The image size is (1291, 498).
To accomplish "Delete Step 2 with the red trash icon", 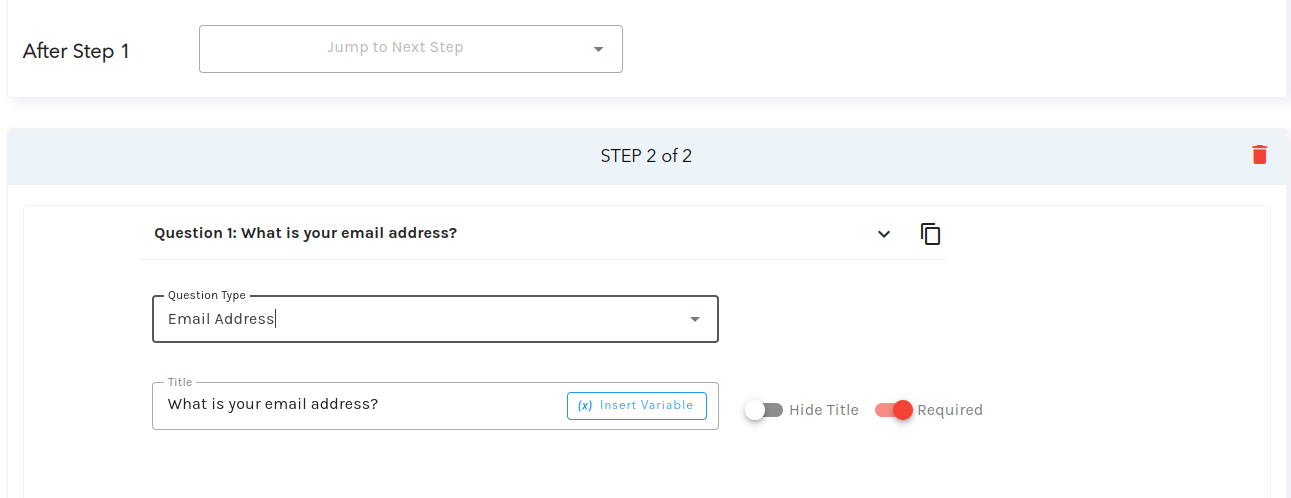I will tap(1259, 155).
